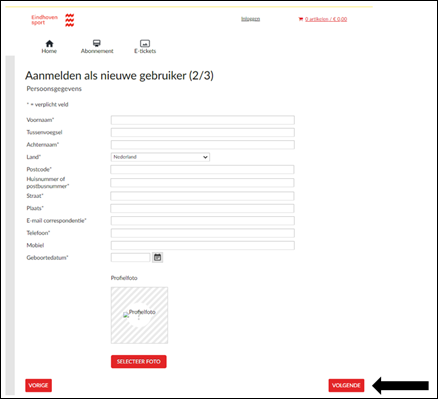
Task: Click into the Straat field
Action: [x=202, y=196]
